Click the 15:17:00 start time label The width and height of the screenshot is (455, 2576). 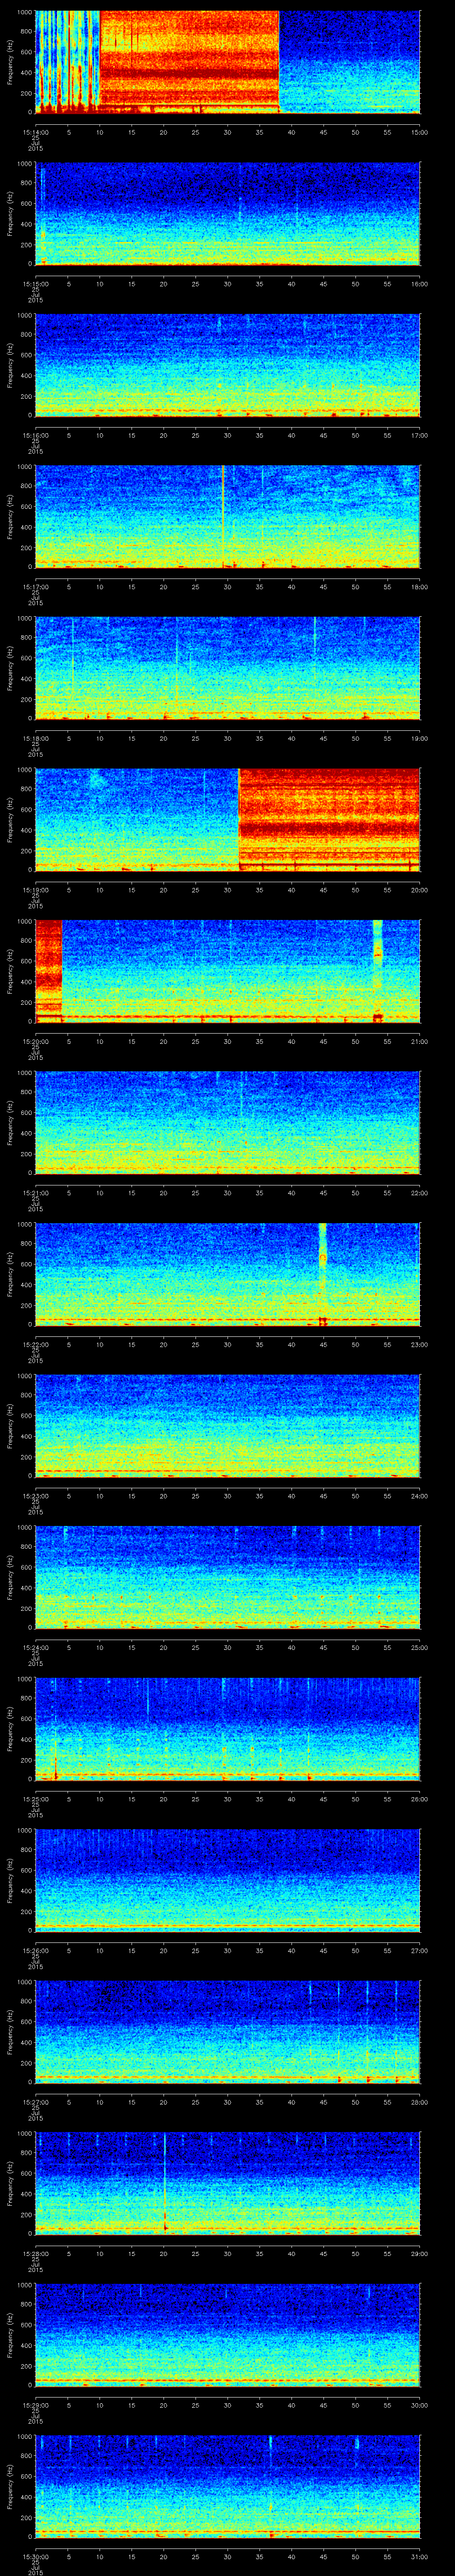[x=36, y=586]
